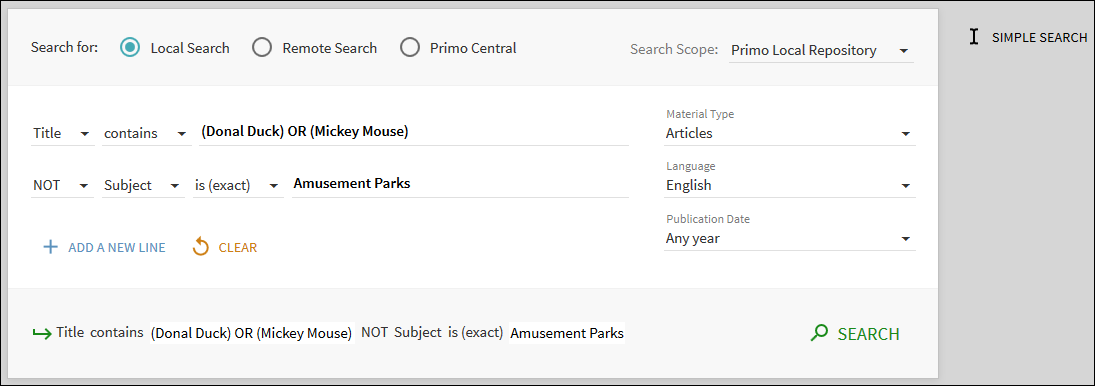Click the CLEAR button text

coord(237,247)
